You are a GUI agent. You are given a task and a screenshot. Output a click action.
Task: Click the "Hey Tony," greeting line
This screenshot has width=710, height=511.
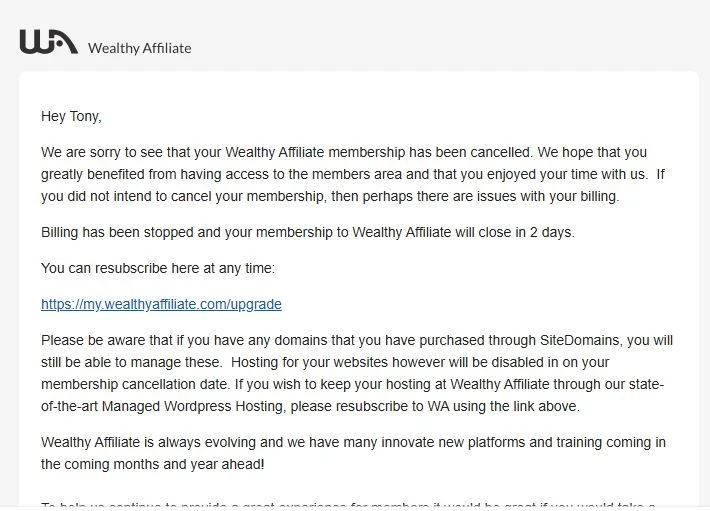[71, 116]
